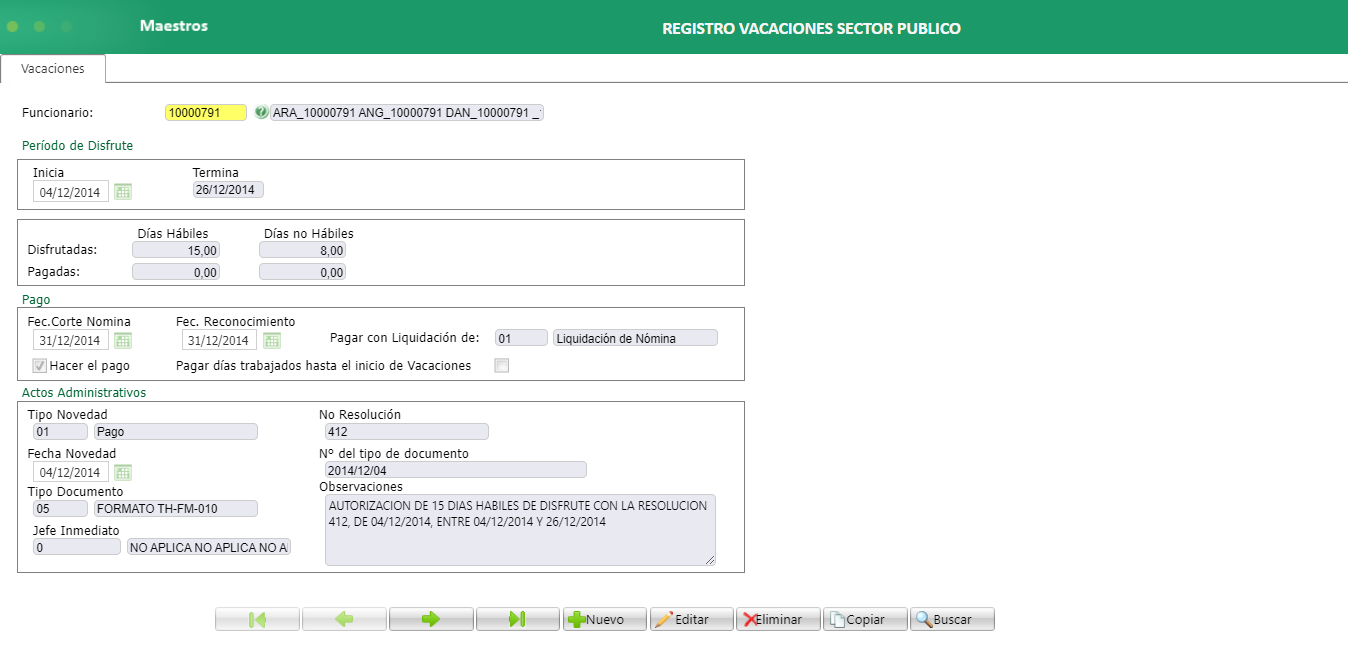The height and width of the screenshot is (655, 1348).
Task: Click the NO APLICA Jefe Inmediato name field
Action: pyautogui.click(x=209, y=547)
